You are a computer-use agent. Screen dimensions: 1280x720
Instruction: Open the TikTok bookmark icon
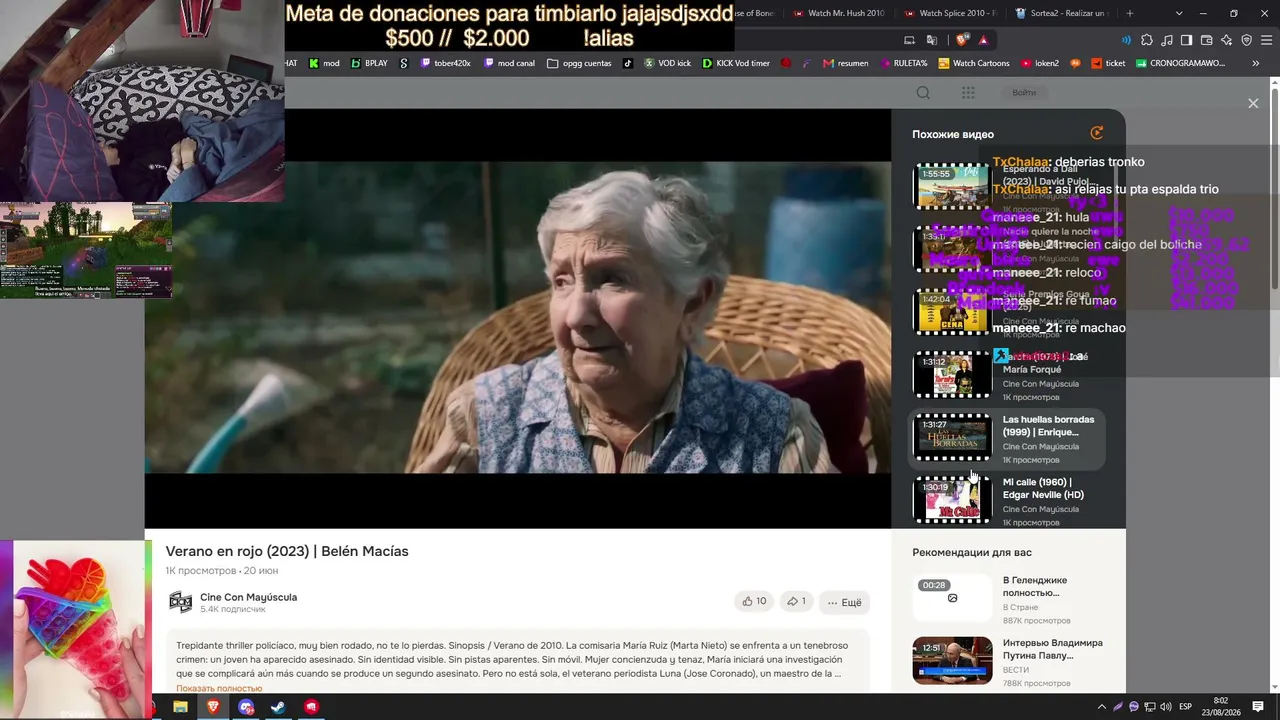pos(628,63)
